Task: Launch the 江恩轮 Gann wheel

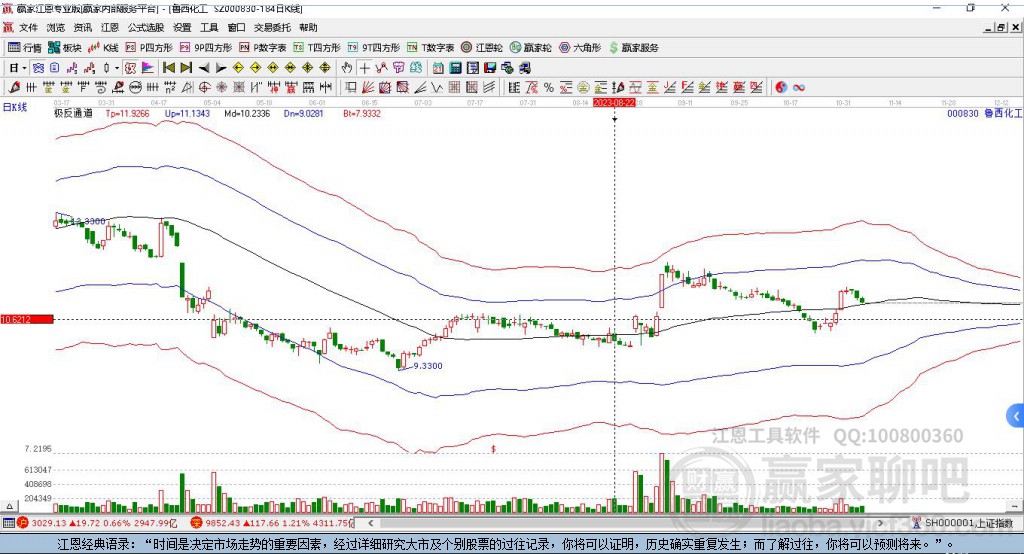Action: point(482,48)
